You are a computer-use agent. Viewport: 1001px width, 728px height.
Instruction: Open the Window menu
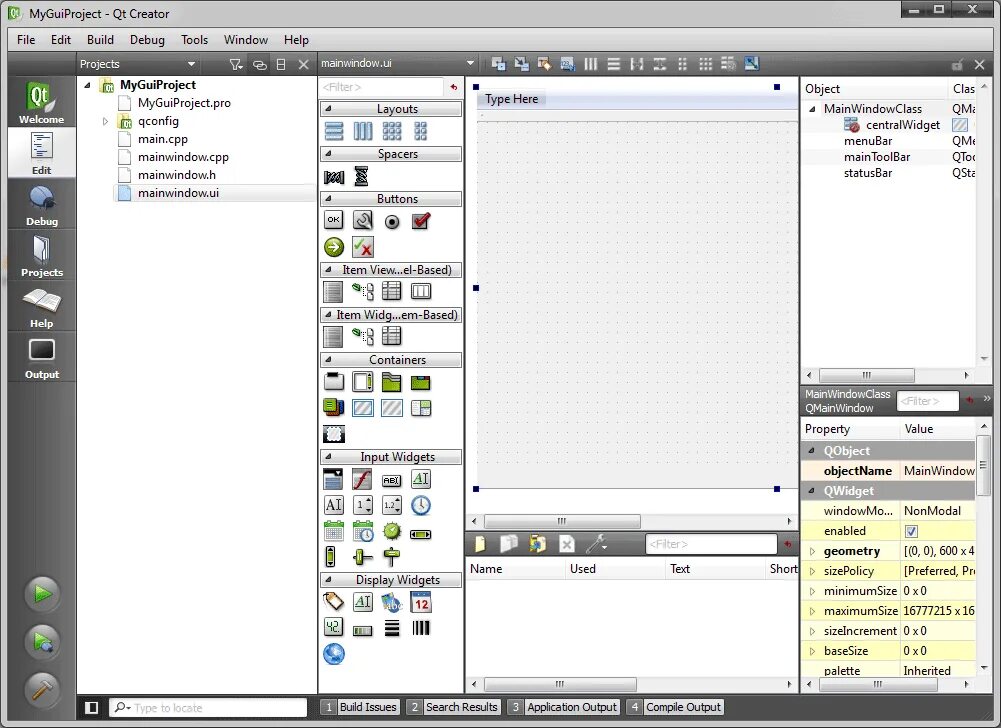pos(246,40)
